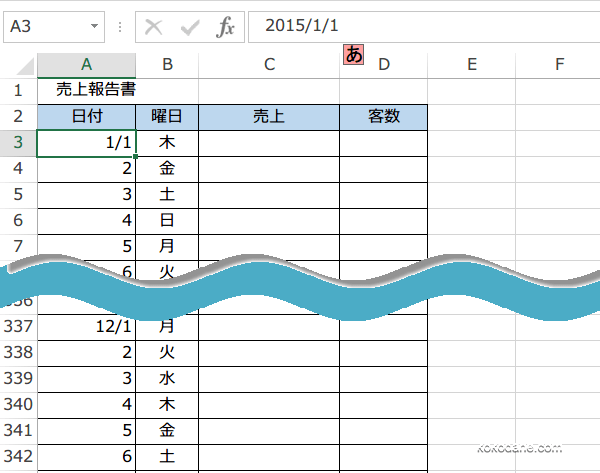
Task: Click the 火 cell in row 338
Action: [167, 353]
